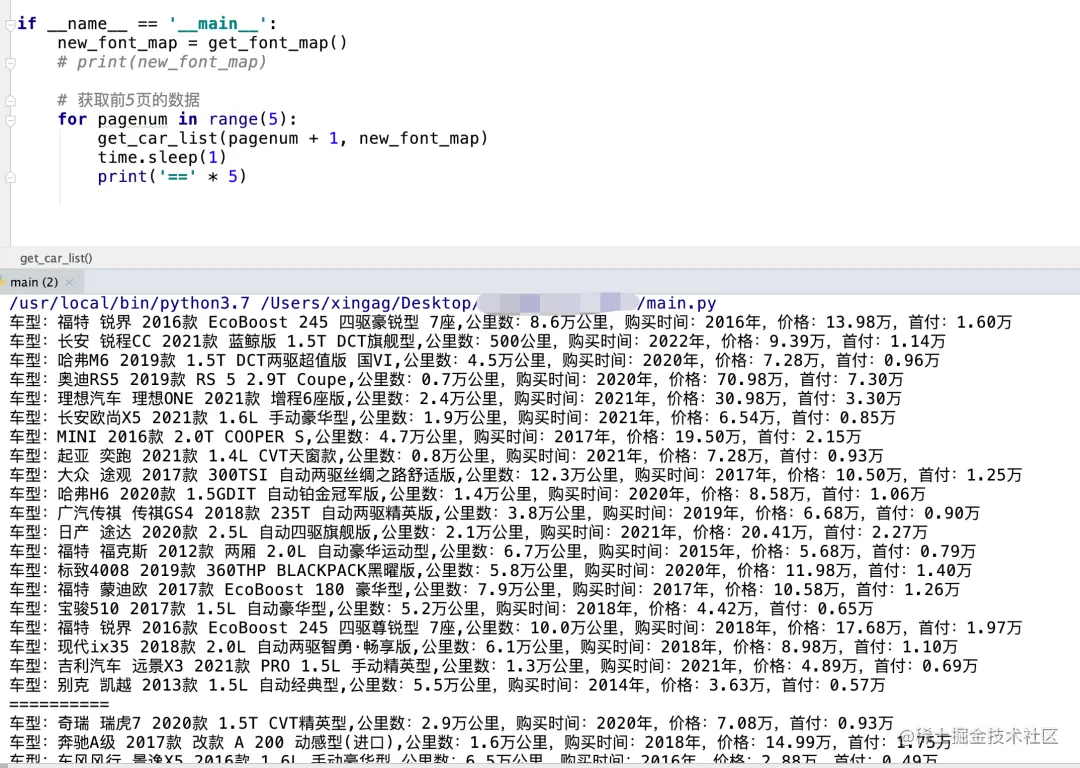The height and width of the screenshot is (768, 1080).
Task: Select output row 吉利汽车 远景X3 2021款 PRO
Action: pos(493,666)
